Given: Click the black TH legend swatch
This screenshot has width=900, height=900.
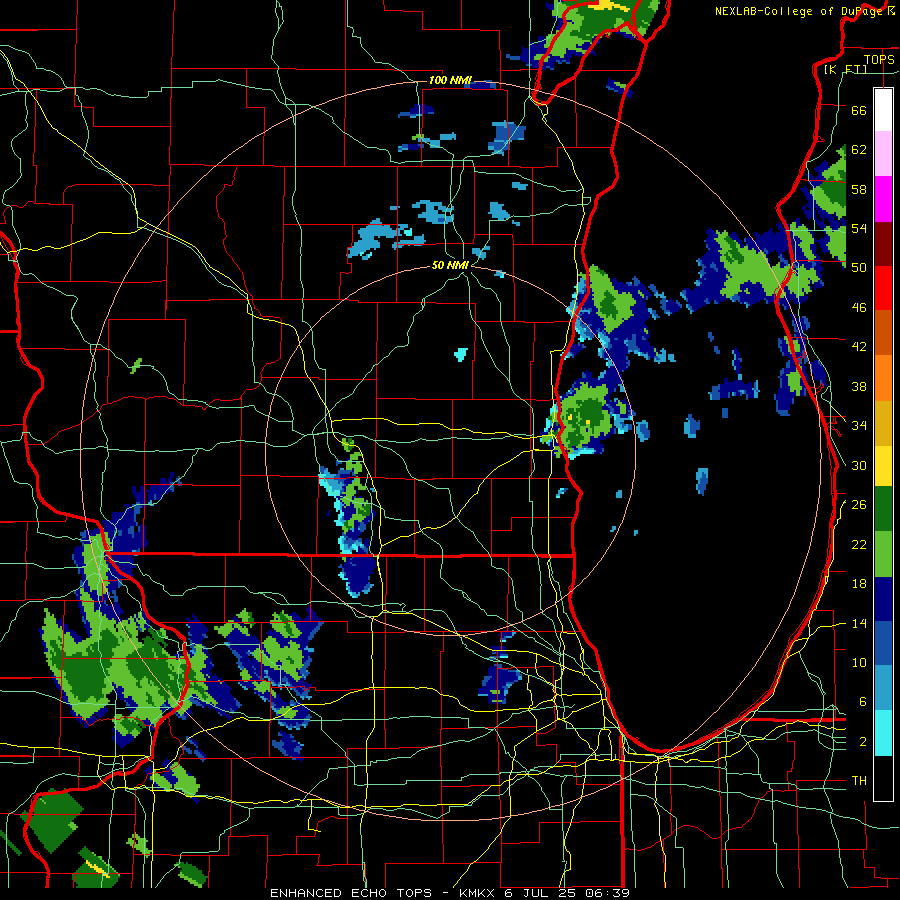Looking at the screenshot, I should pos(883,778).
